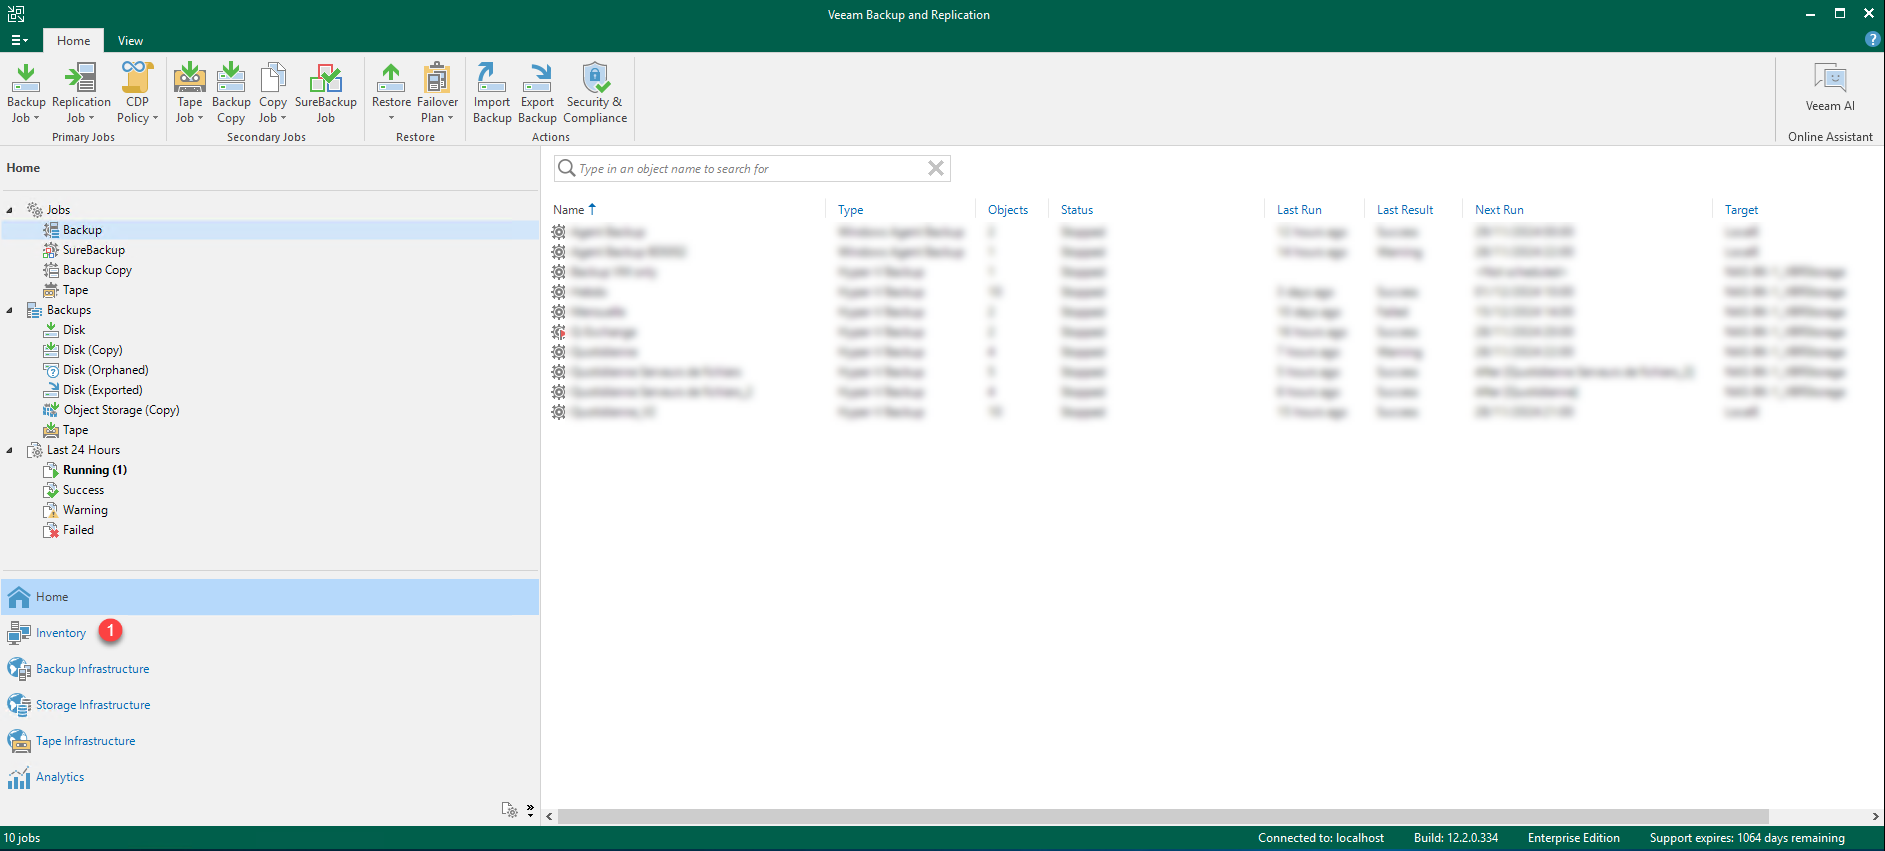Go to the Home navigation view
Viewport: 1885px width, 851px height.
270,597
